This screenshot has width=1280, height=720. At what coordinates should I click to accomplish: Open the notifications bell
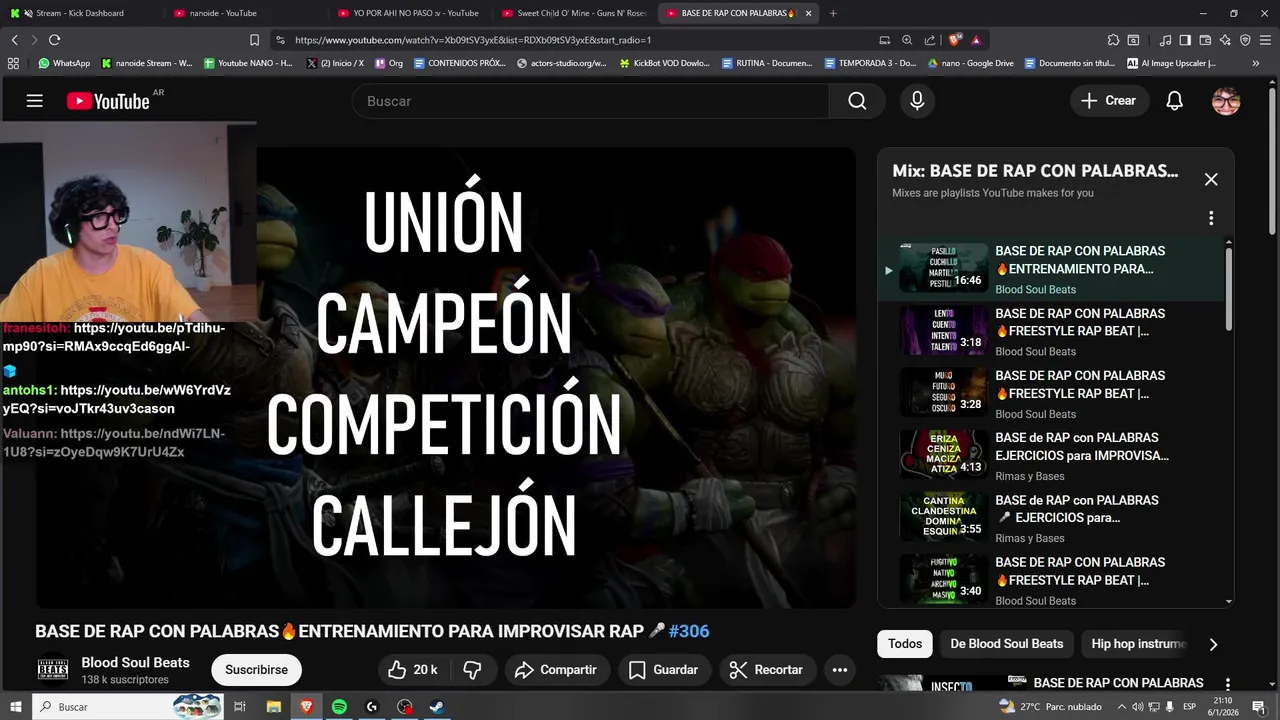click(x=1175, y=101)
